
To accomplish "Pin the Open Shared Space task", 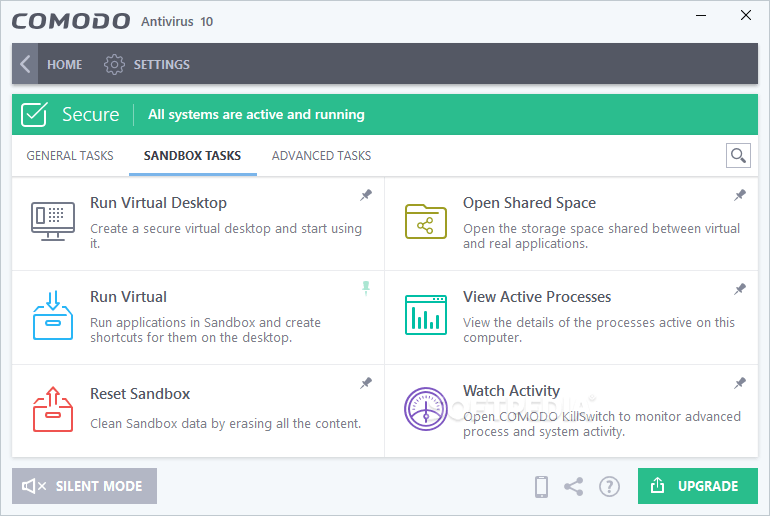I will [740, 195].
